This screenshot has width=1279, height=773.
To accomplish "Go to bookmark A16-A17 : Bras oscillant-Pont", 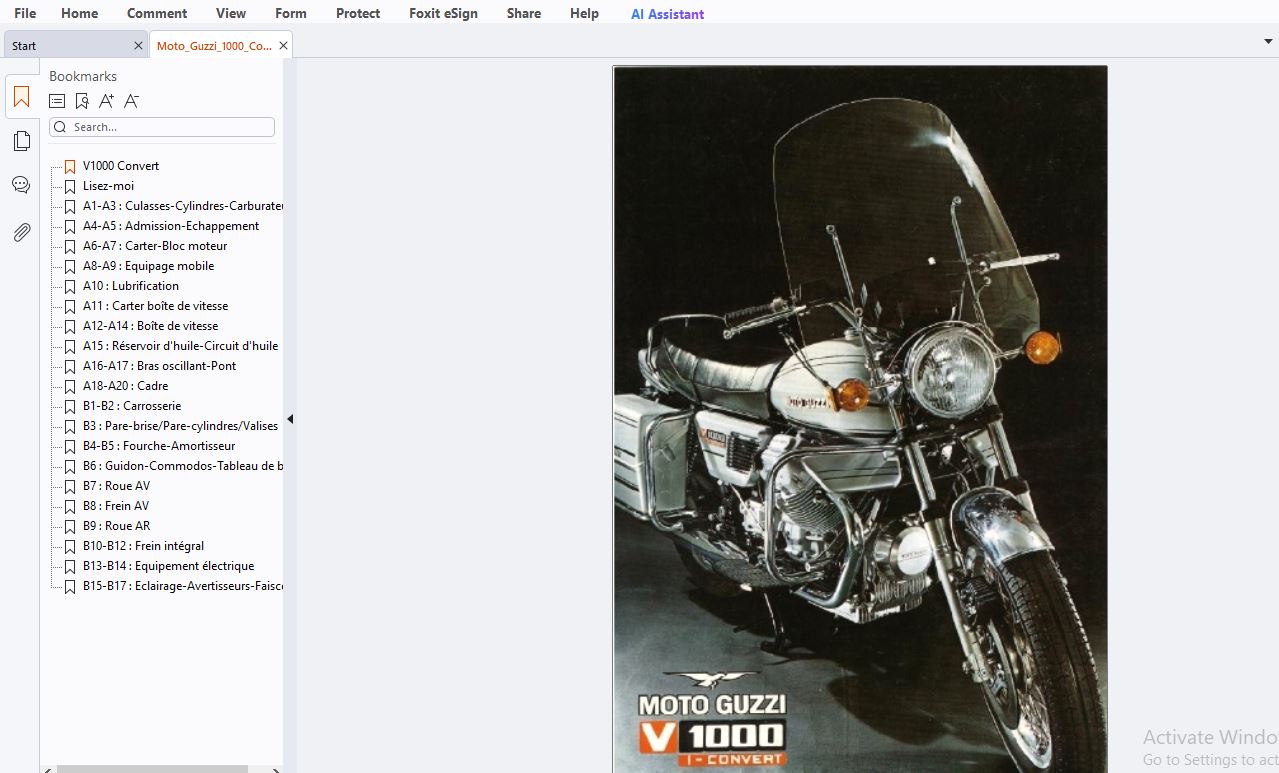I will tap(160, 366).
